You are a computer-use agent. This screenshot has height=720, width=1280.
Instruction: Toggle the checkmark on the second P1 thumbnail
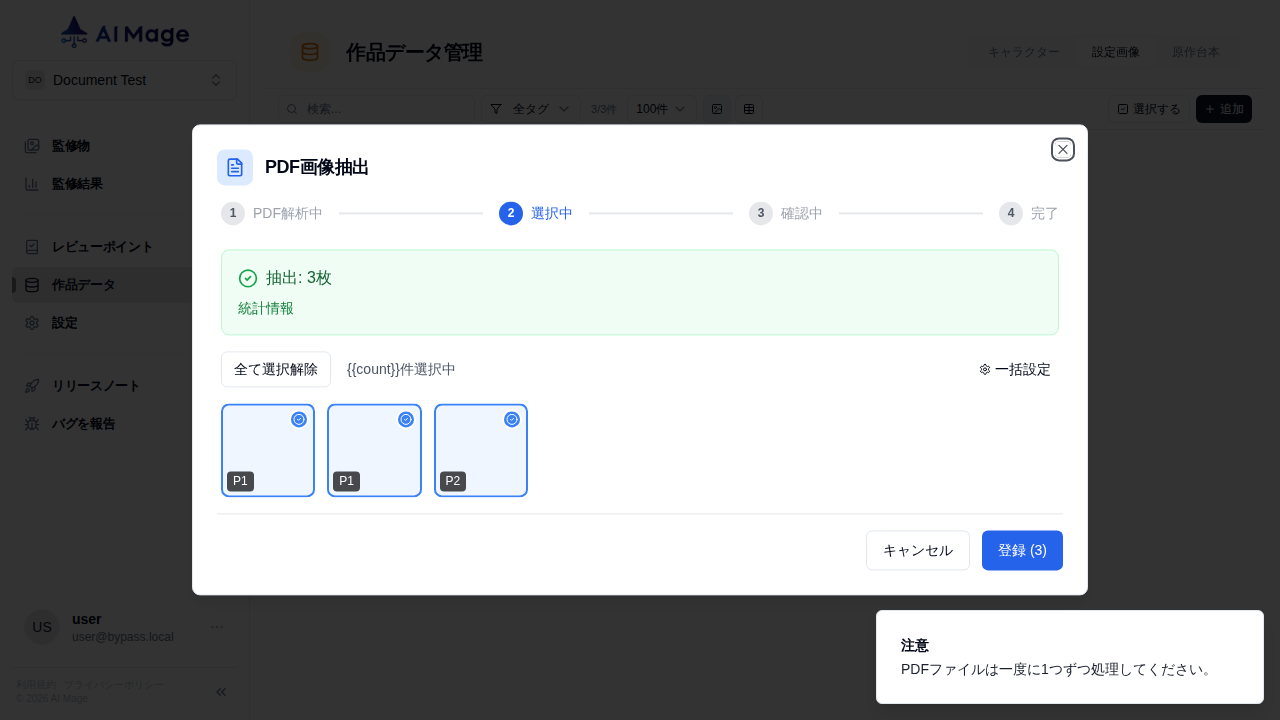[405, 419]
